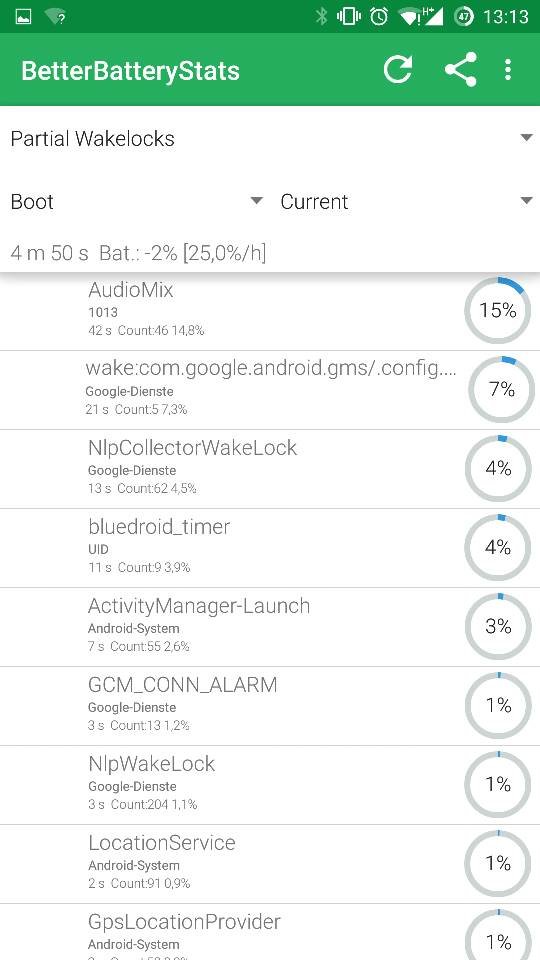Screen dimensions: 540x960
Task: Tap the 7% gauge for google gms wakelock
Action: click(501, 389)
